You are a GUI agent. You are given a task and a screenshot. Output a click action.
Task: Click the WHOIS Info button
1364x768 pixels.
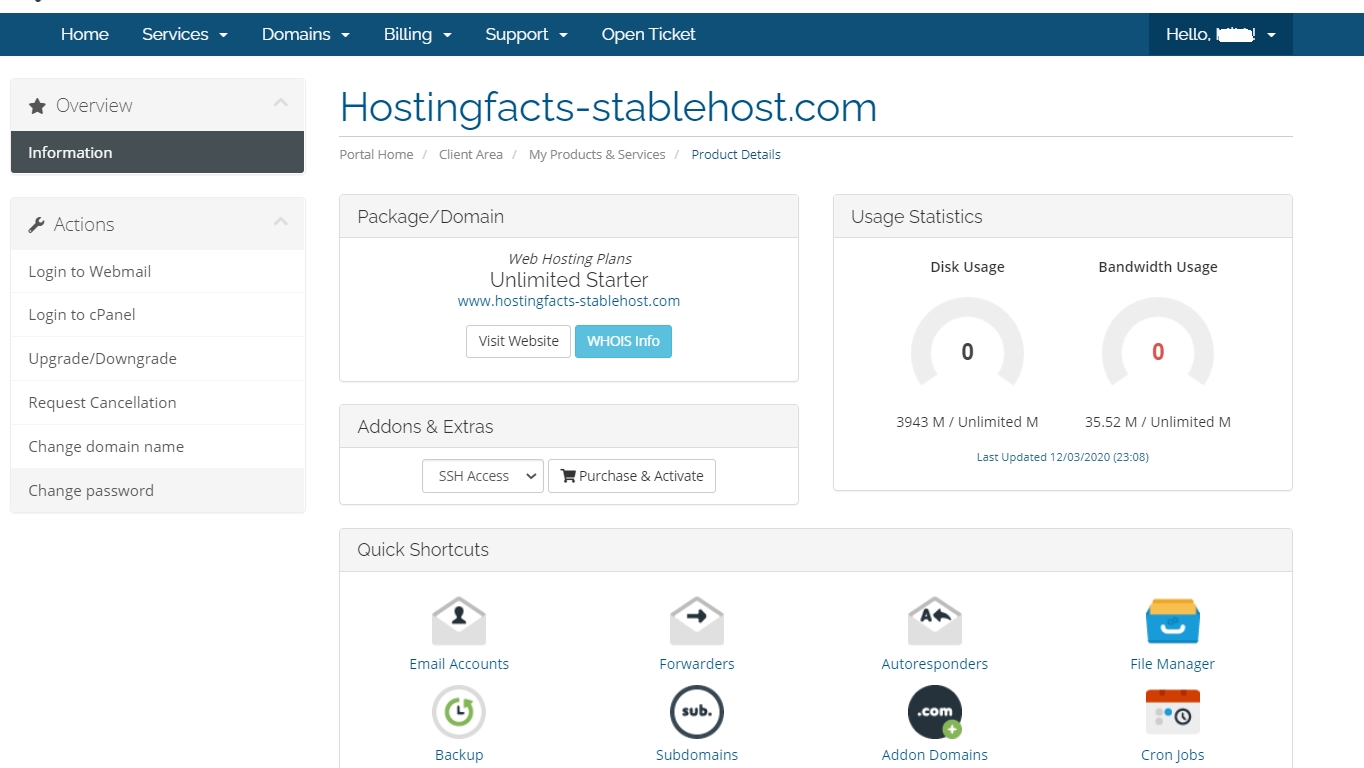point(623,341)
